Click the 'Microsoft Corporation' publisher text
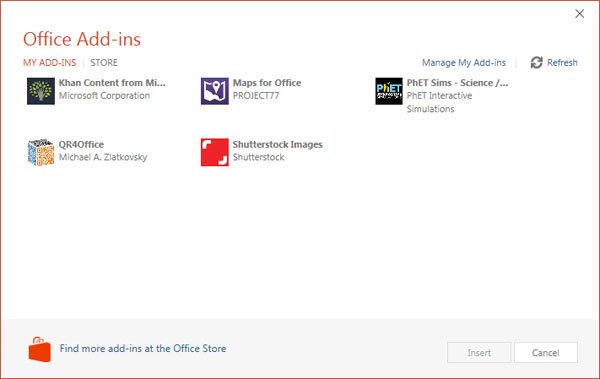 tap(104, 96)
